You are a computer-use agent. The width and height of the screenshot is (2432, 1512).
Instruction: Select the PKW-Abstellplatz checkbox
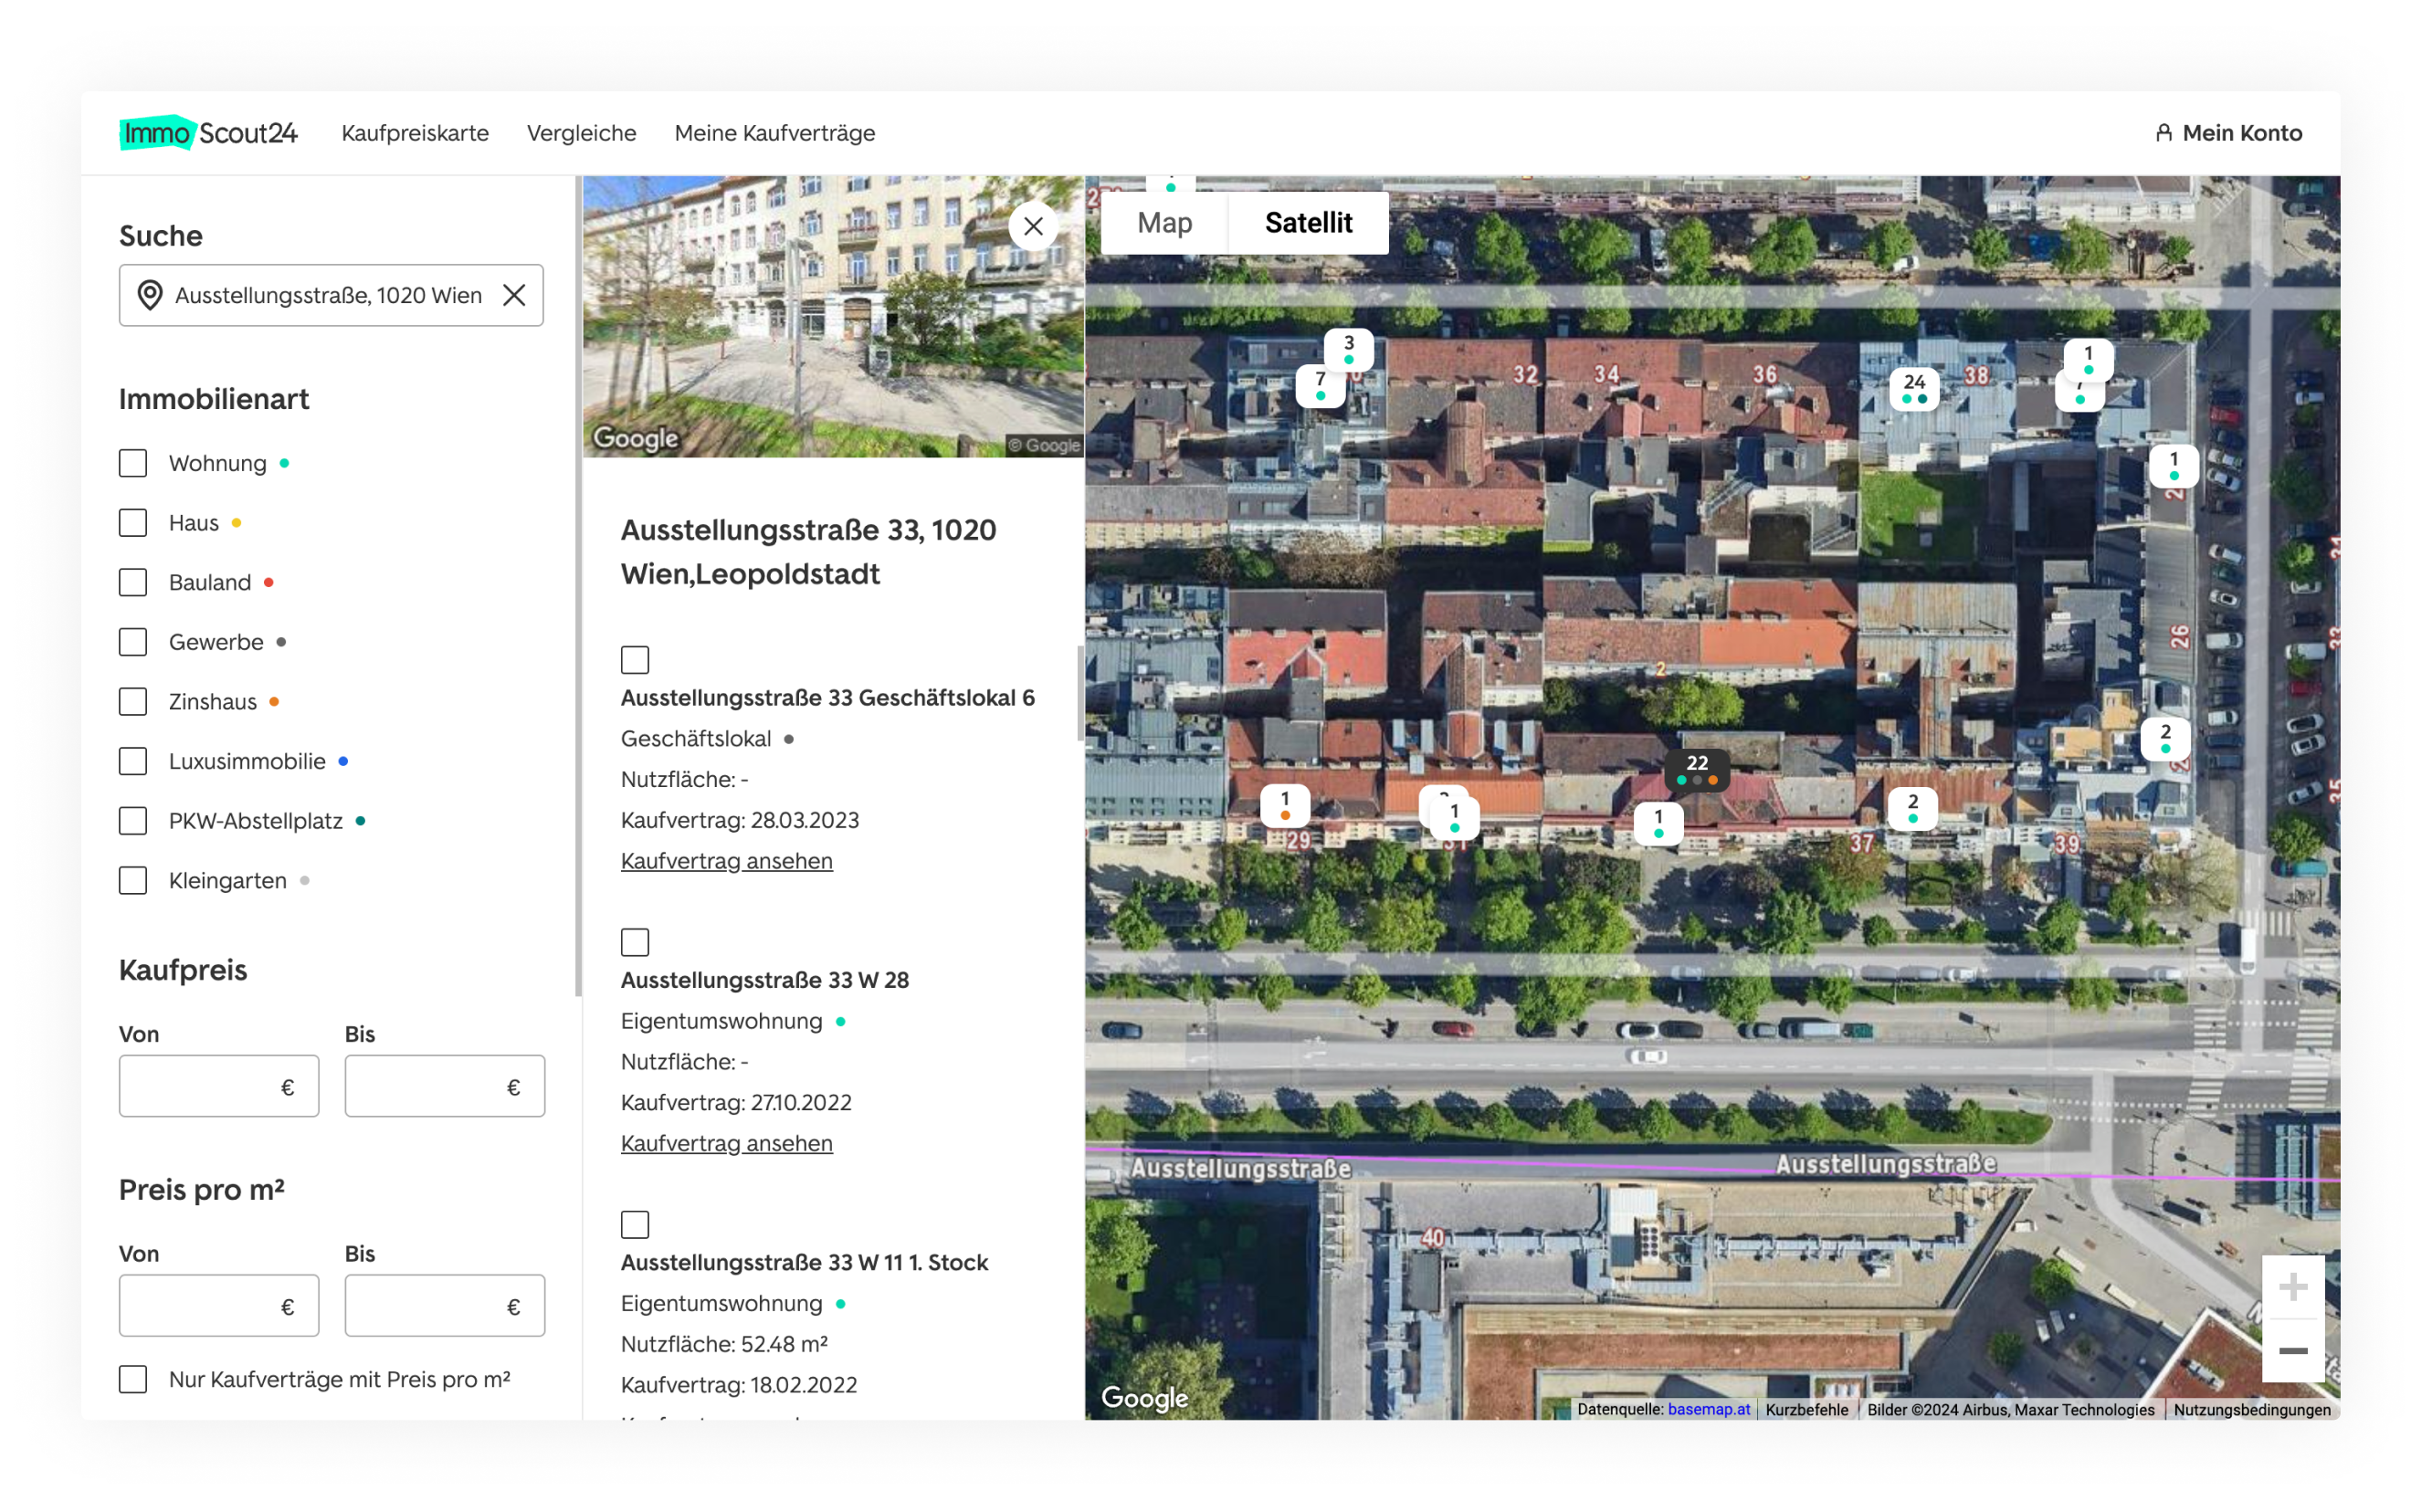point(133,821)
